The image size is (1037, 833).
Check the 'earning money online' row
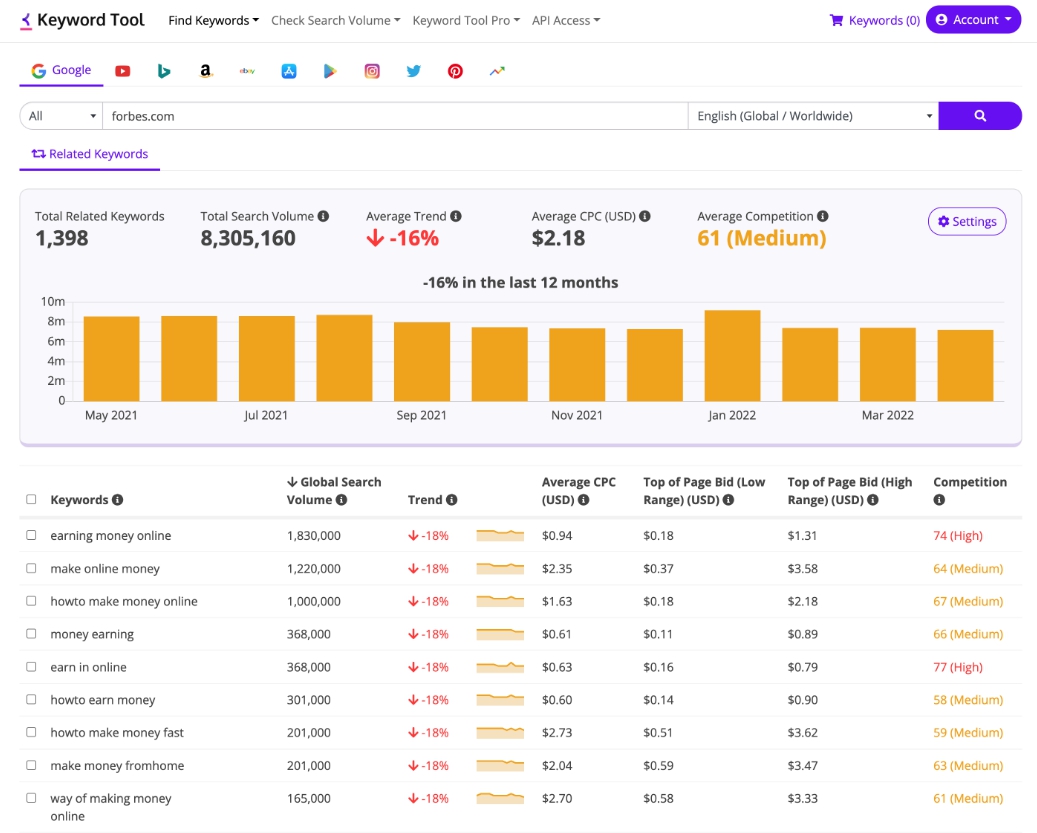pyautogui.click(x=31, y=535)
